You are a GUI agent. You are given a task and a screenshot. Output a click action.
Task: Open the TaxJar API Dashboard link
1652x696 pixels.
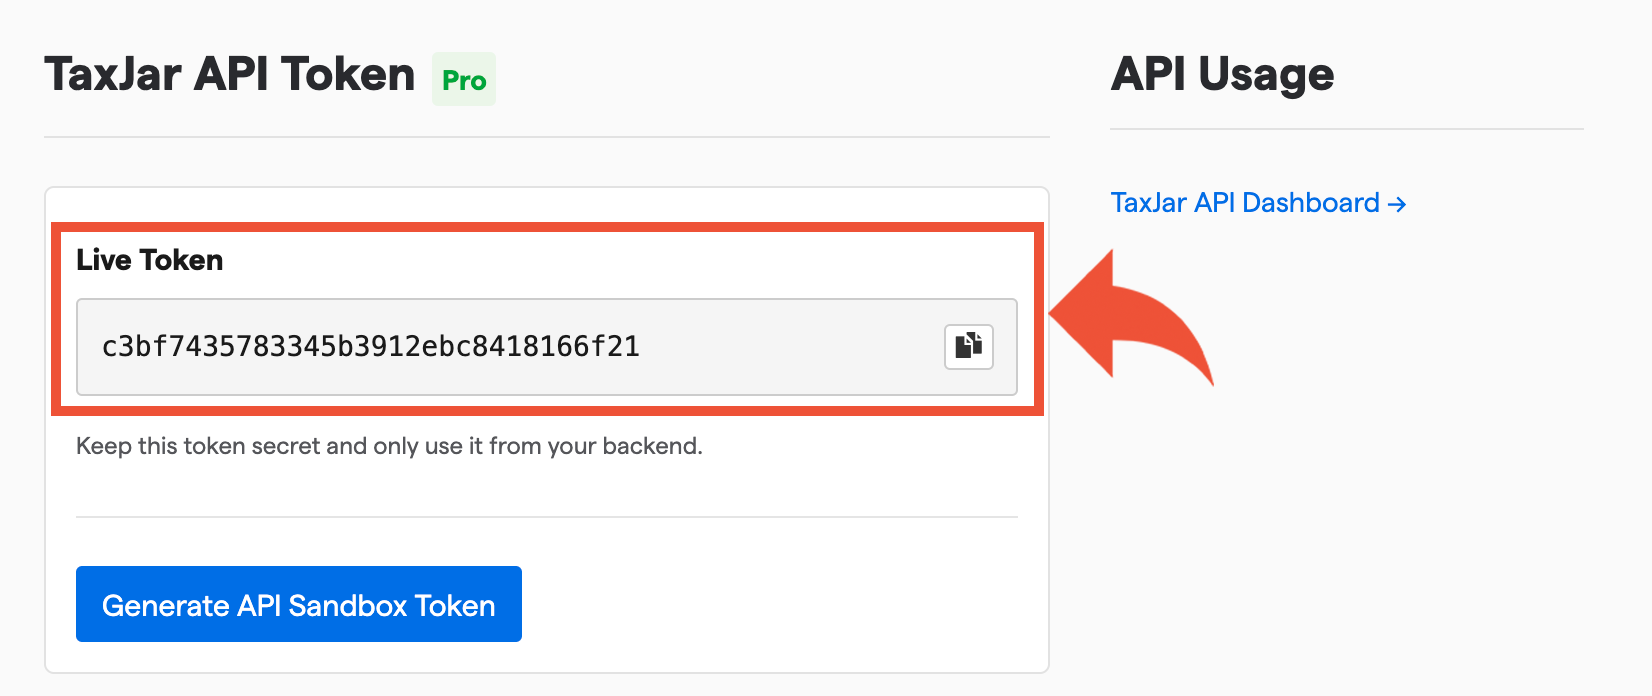point(1245,203)
